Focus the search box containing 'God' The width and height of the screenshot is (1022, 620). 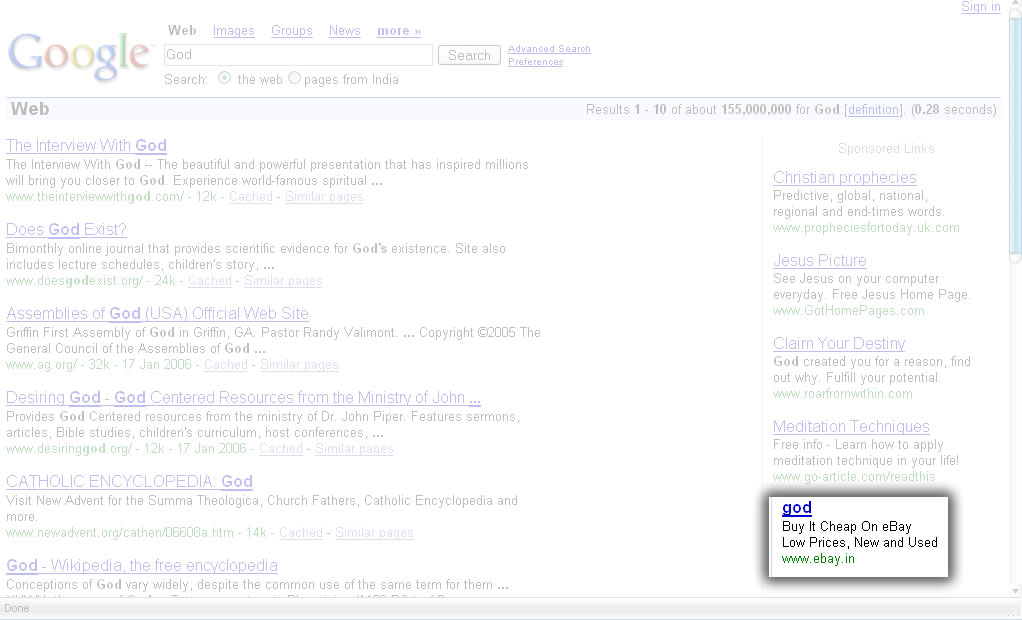[298, 55]
